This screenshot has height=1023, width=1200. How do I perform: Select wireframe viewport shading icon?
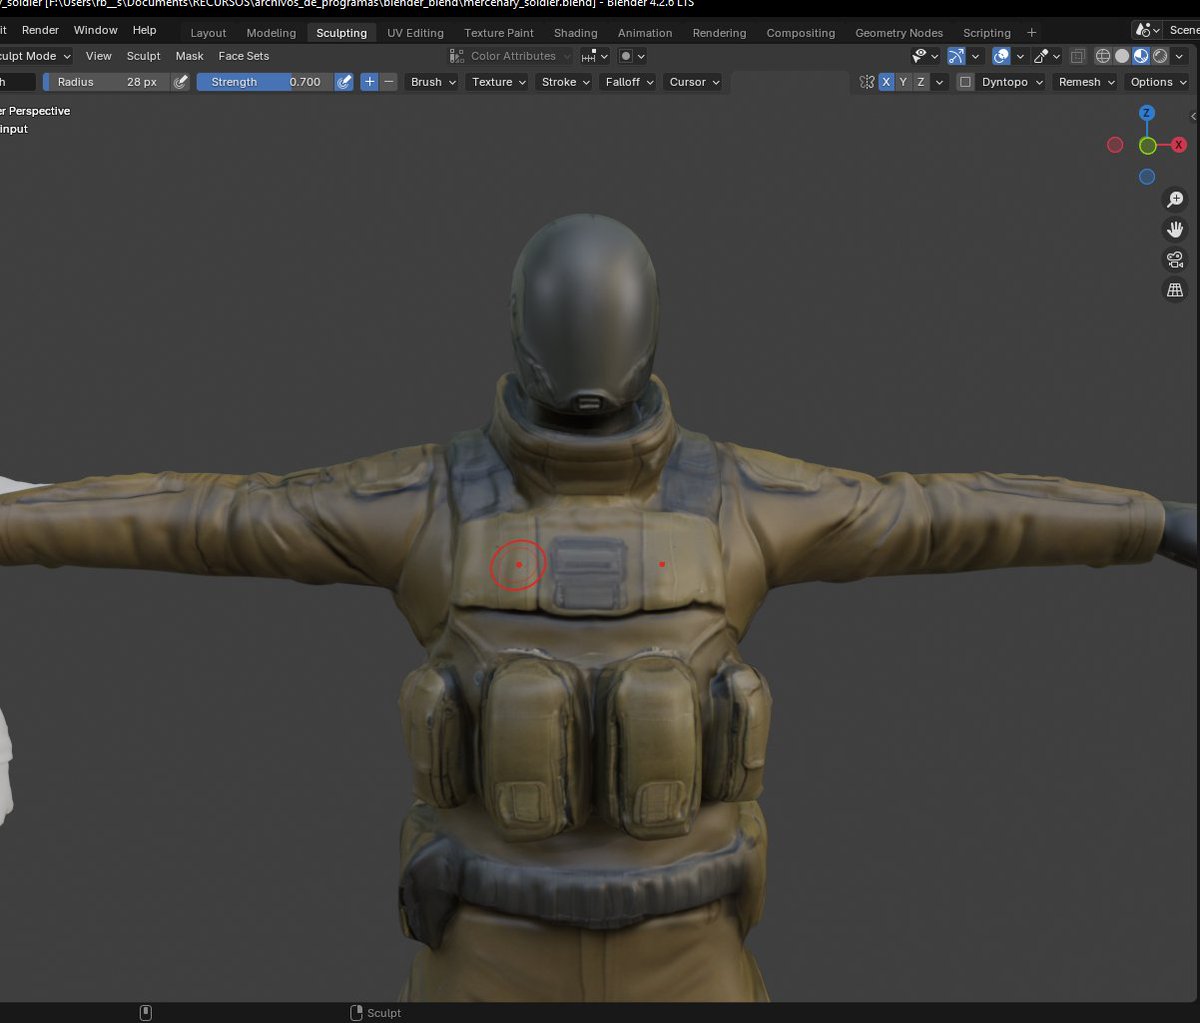1104,56
